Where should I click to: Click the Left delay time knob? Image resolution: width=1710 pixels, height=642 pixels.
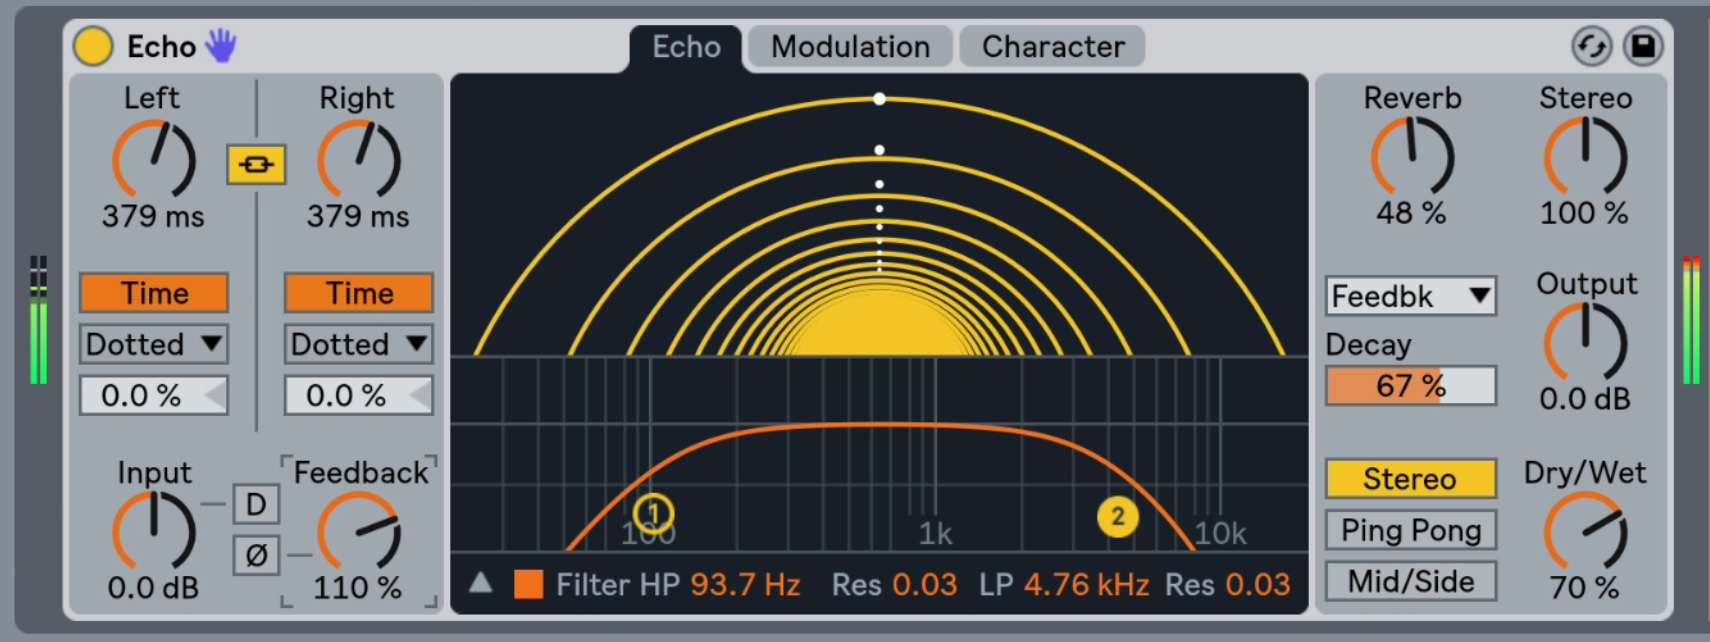(154, 160)
